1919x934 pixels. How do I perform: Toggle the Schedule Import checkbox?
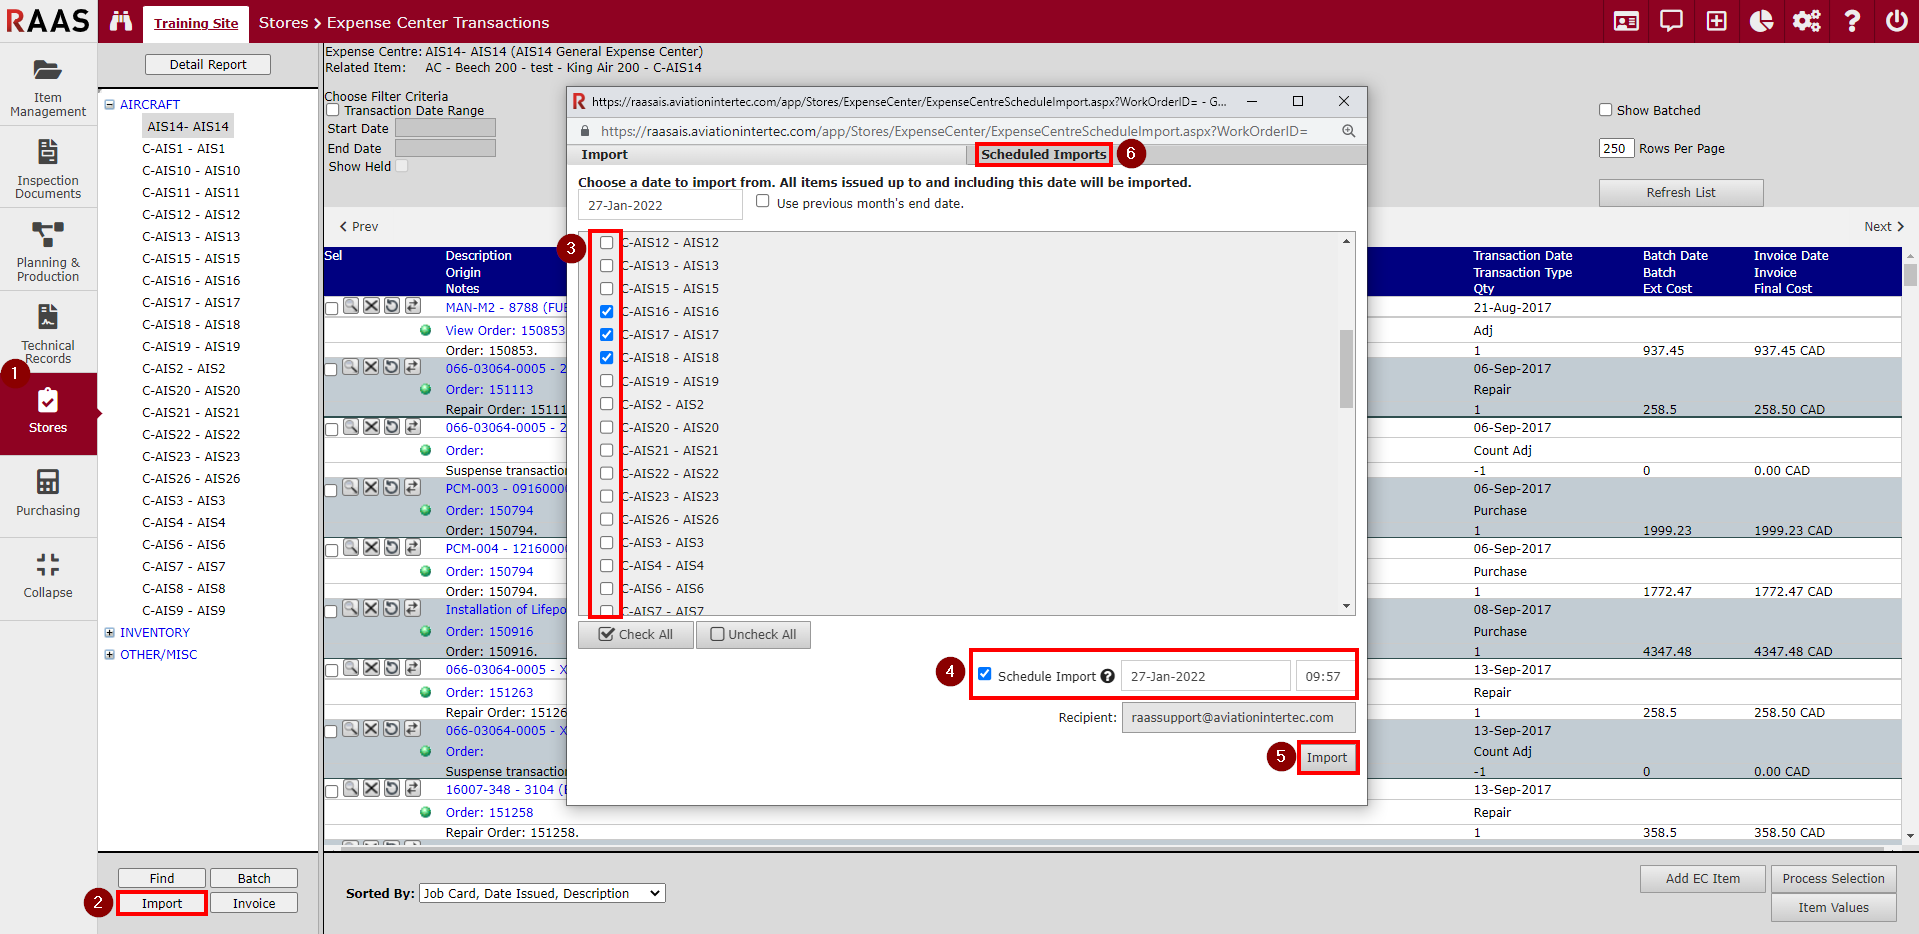coord(985,674)
